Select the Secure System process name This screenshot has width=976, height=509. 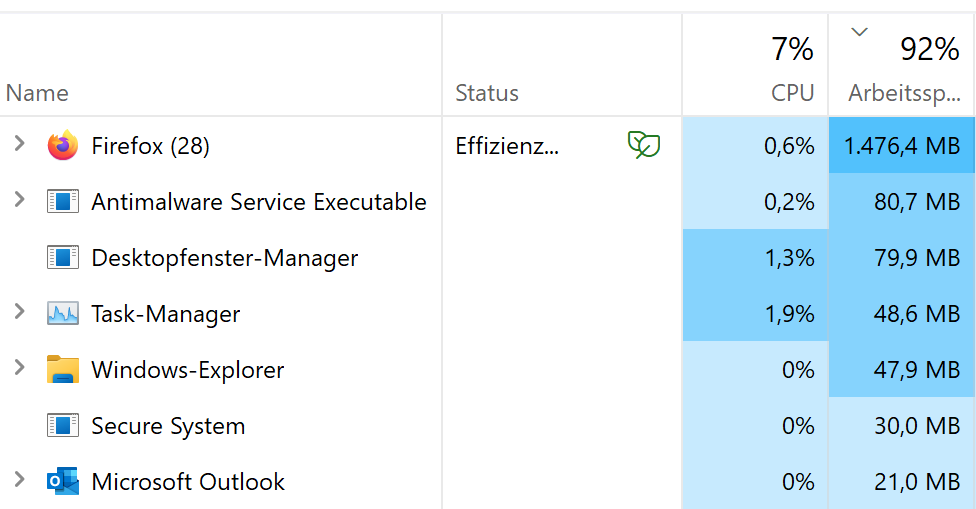[x=168, y=426]
